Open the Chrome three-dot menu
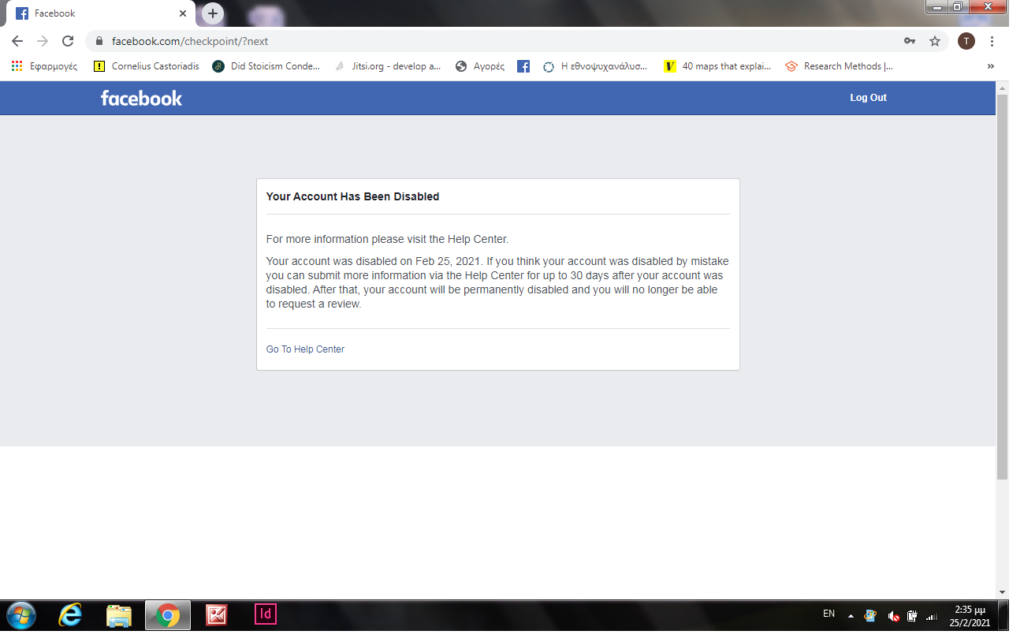1024x642 pixels. pyautogui.click(x=991, y=41)
